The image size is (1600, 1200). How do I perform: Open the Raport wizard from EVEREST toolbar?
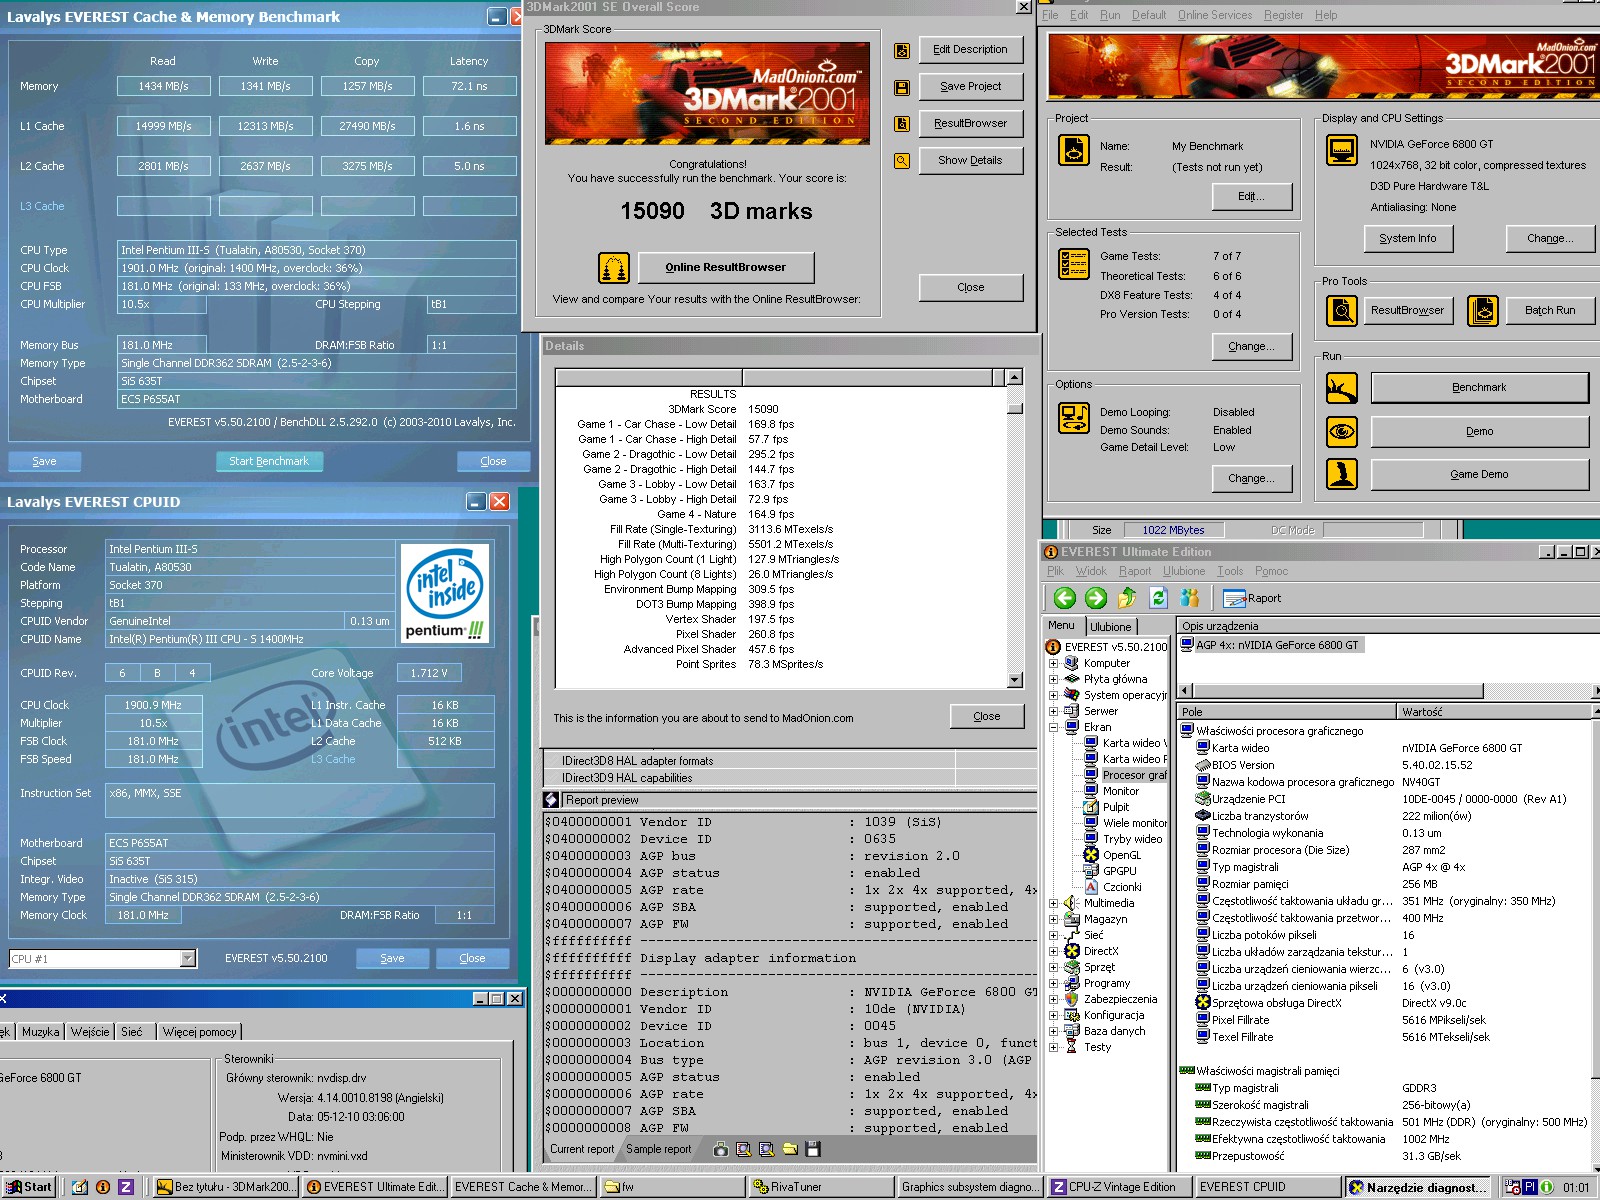coord(1252,598)
